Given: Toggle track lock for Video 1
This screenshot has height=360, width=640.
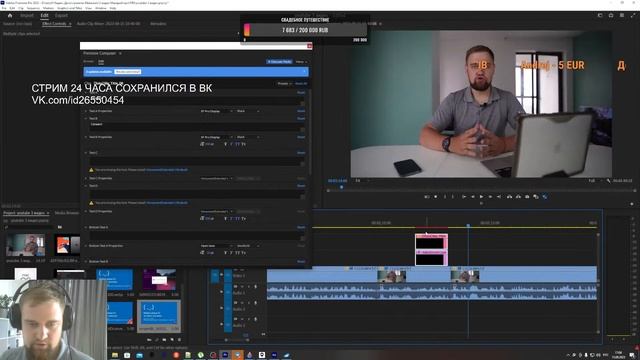Looking at the screenshot, I should (x=222, y=275).
